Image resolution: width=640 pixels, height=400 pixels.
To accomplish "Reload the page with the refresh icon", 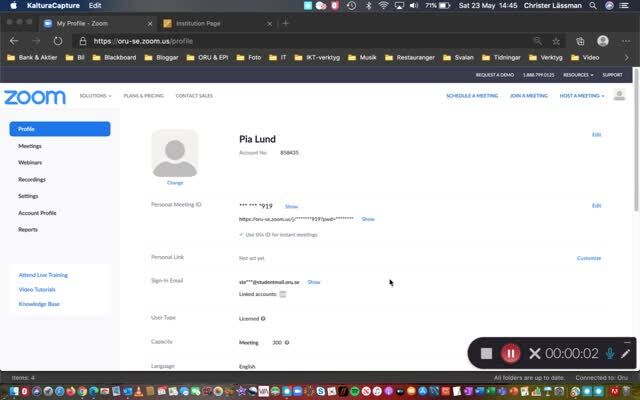I will point(58,41).
